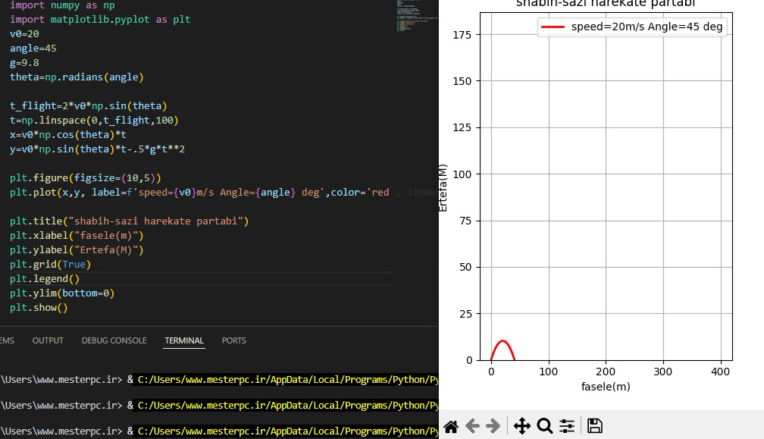Click the 'x=v0*np.cos(theta)*t' line

pyautogui.click(x=68, y=134)
